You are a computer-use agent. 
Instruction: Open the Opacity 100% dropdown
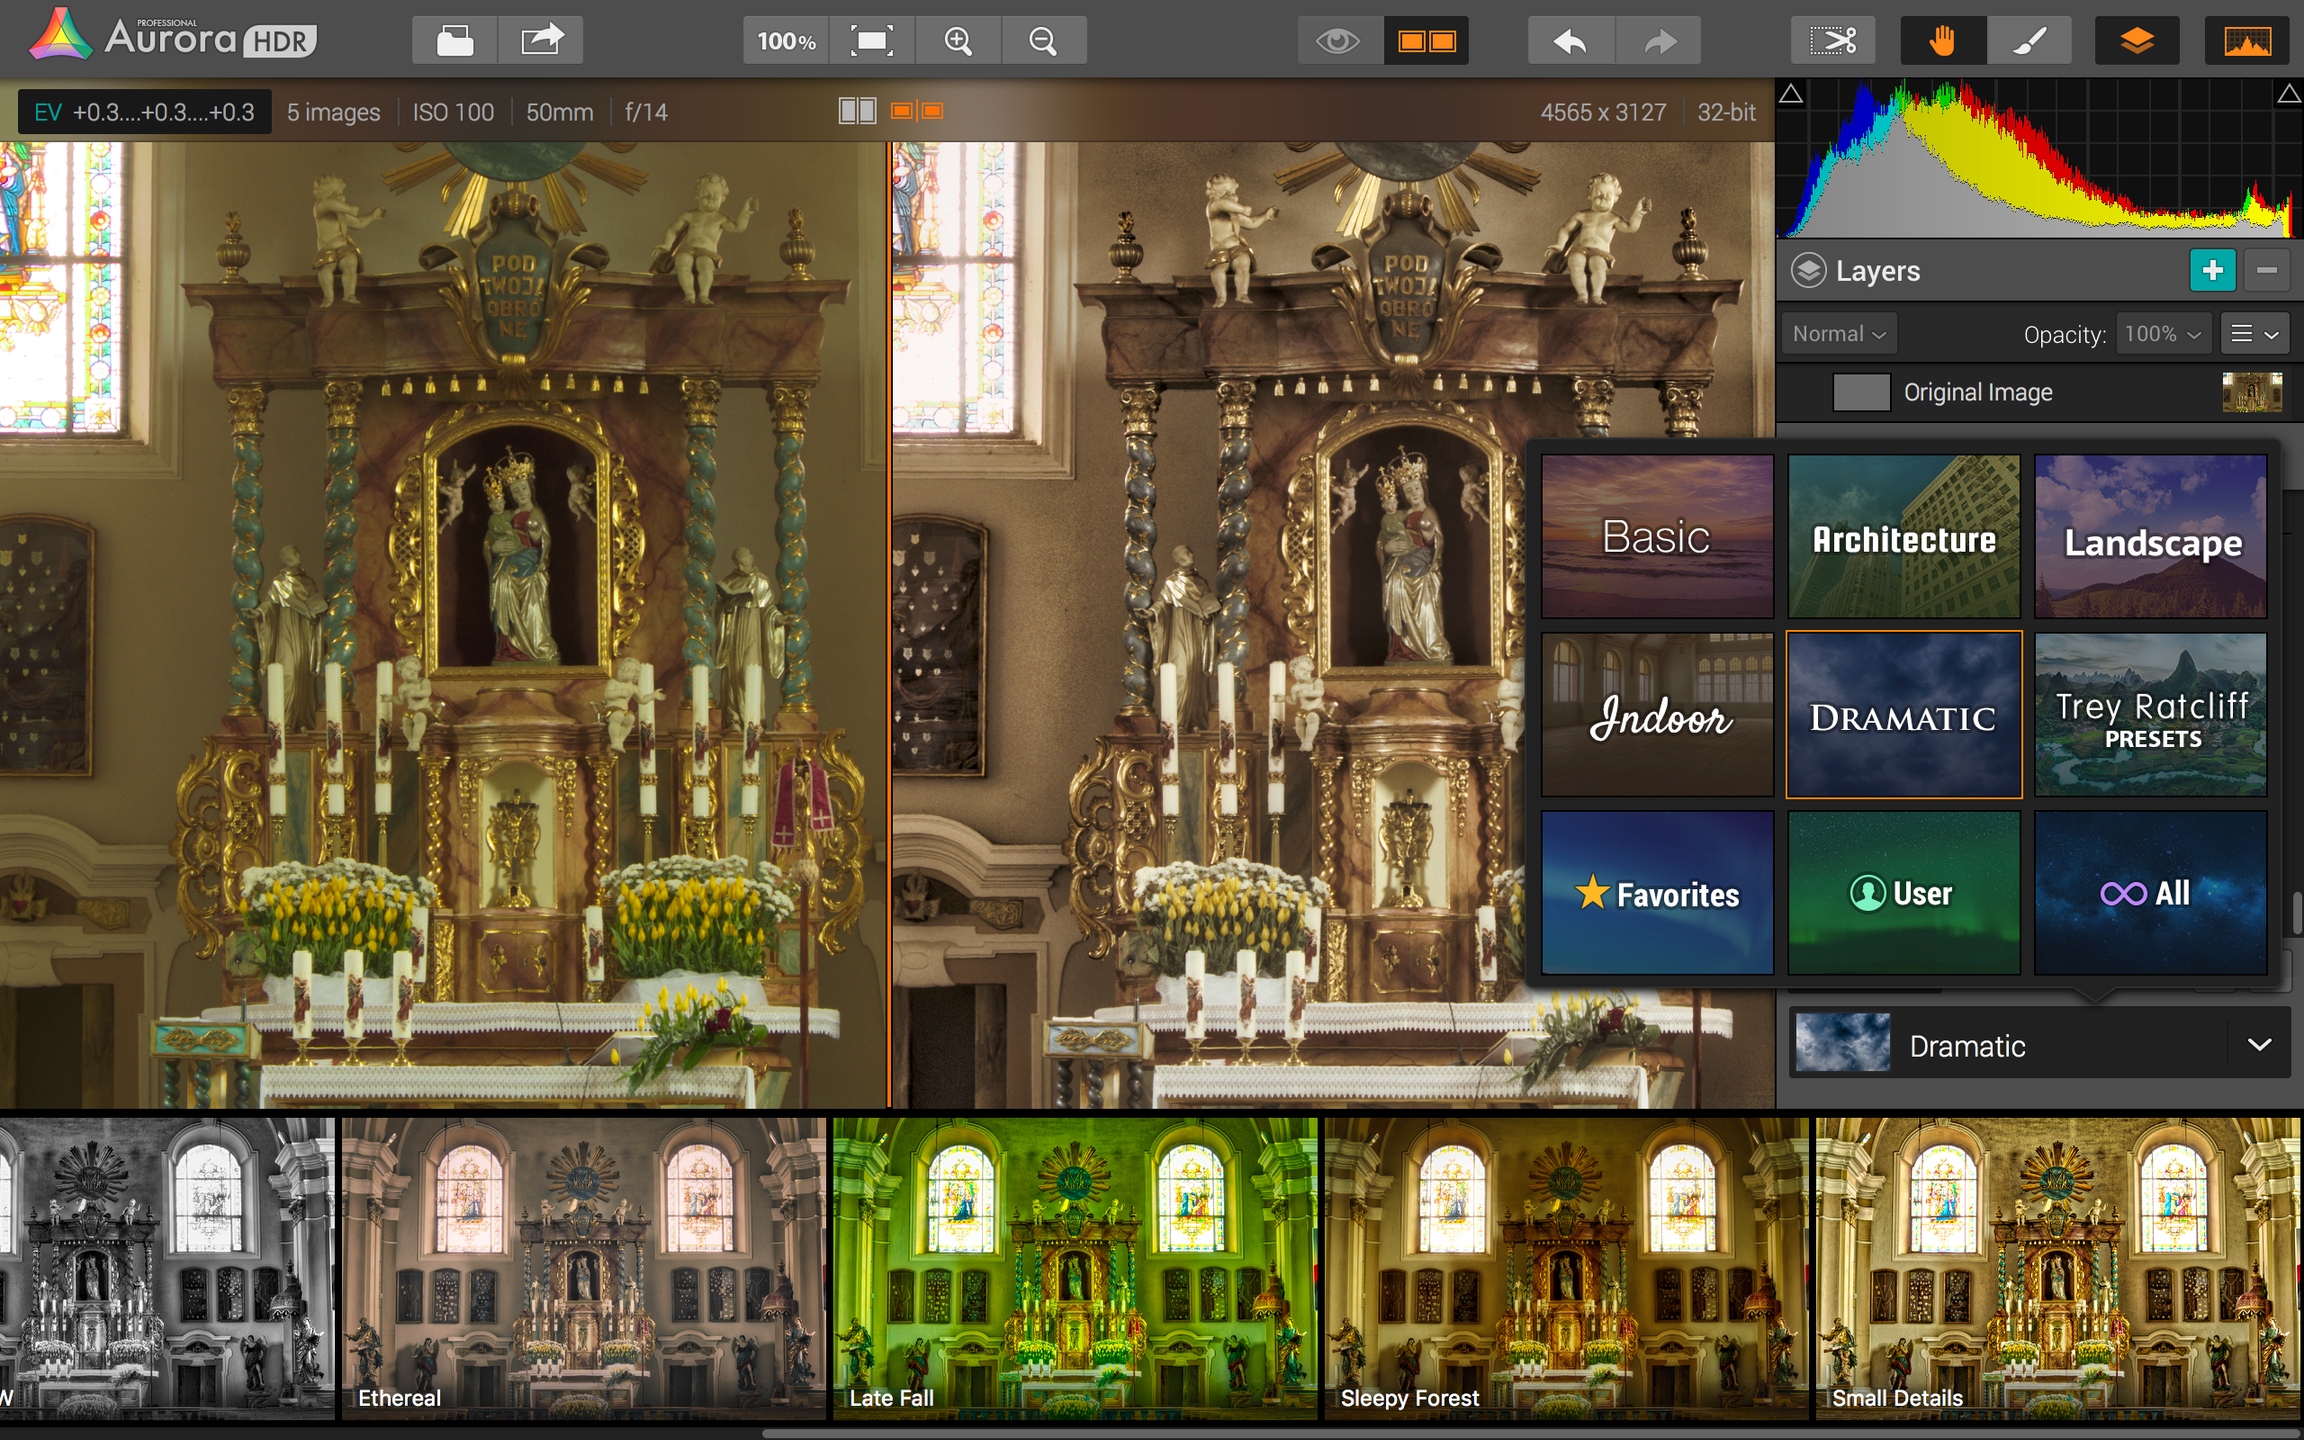pyautogui.click(x=2163, y=334)
